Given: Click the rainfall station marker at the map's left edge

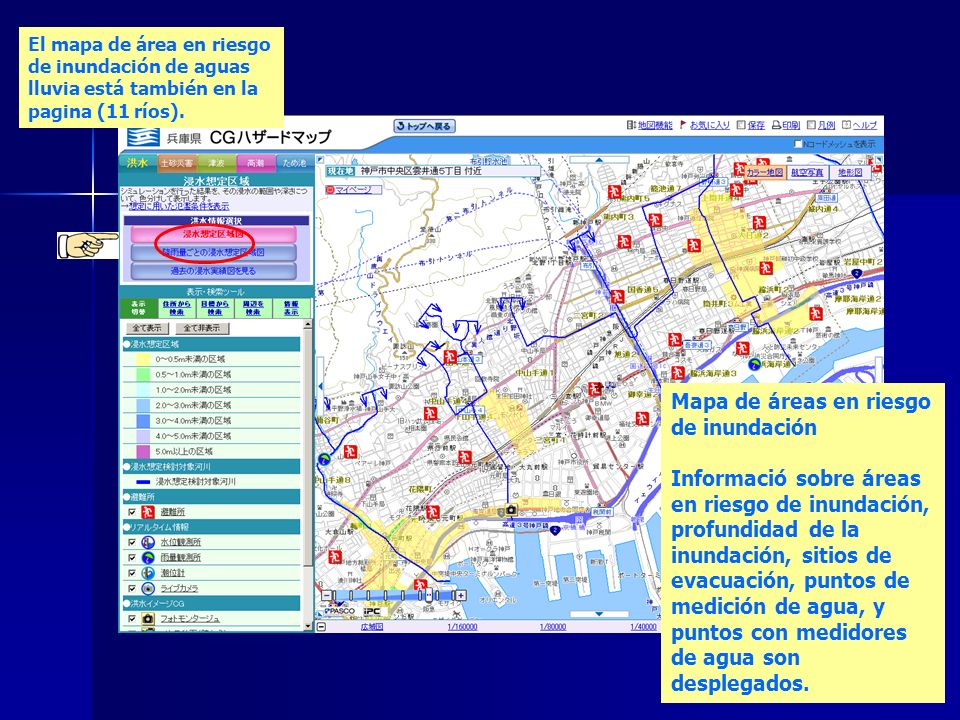Looking at the screenshot, I should [324, 459].
